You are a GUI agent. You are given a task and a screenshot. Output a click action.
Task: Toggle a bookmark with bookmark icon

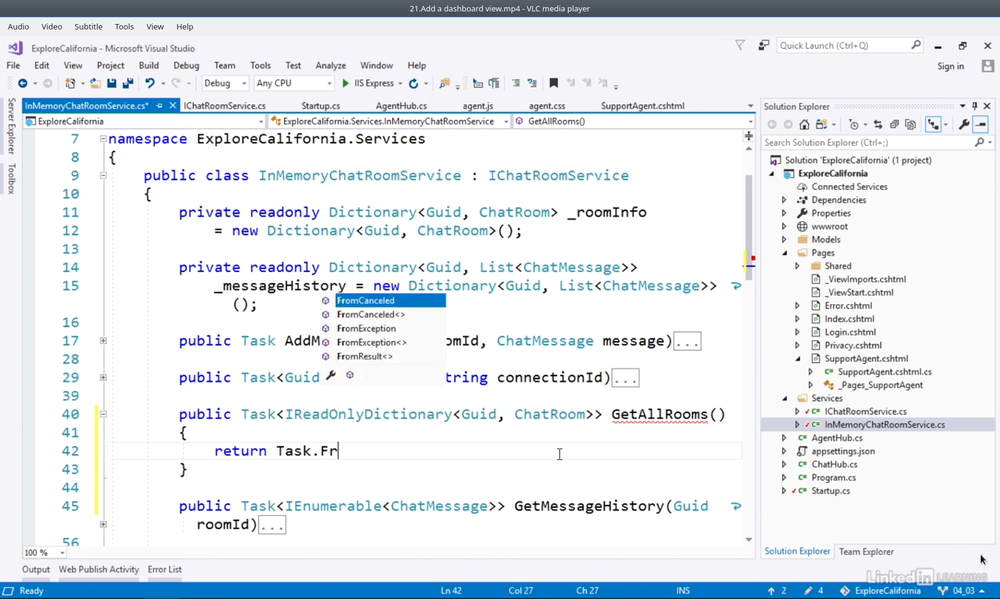tap(554, 83)
